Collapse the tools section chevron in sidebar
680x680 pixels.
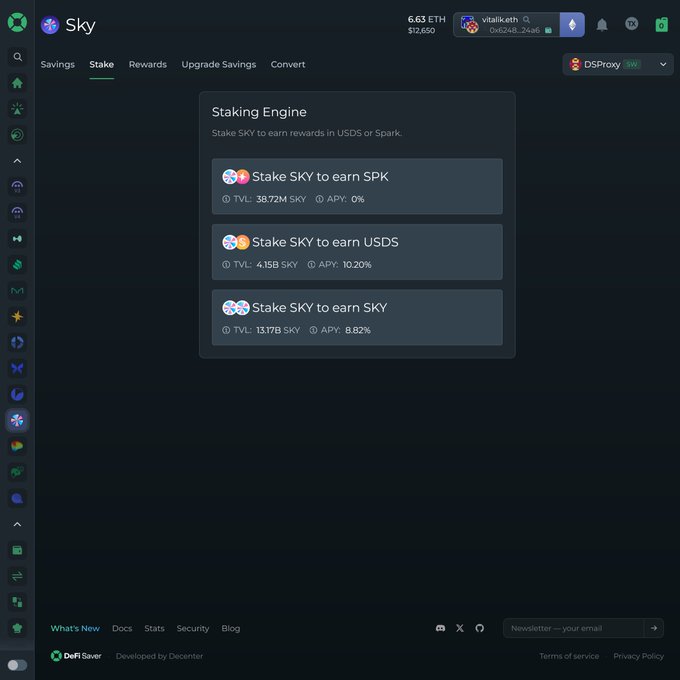coord(17,524)
